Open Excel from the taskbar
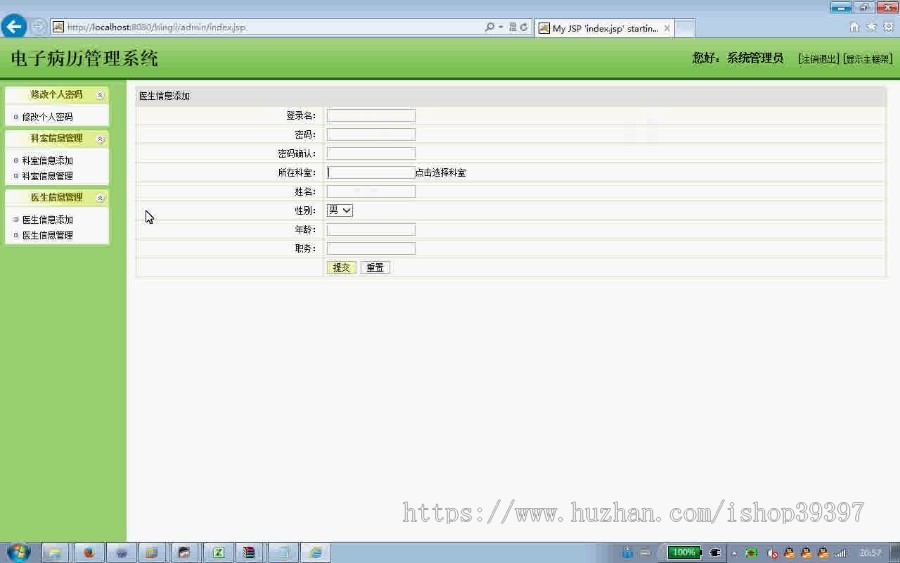 218,553
